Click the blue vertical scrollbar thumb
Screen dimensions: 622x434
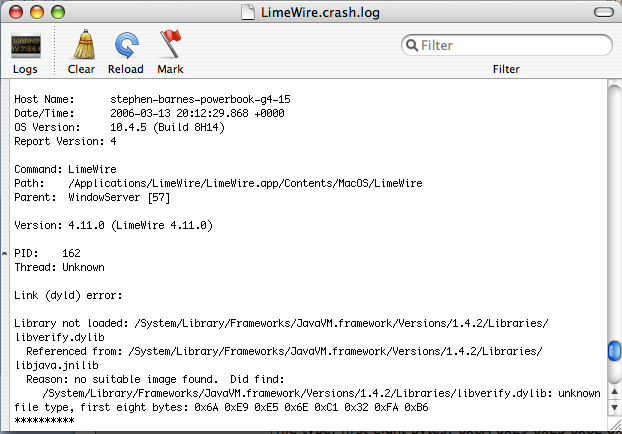[x=614, y=351]
